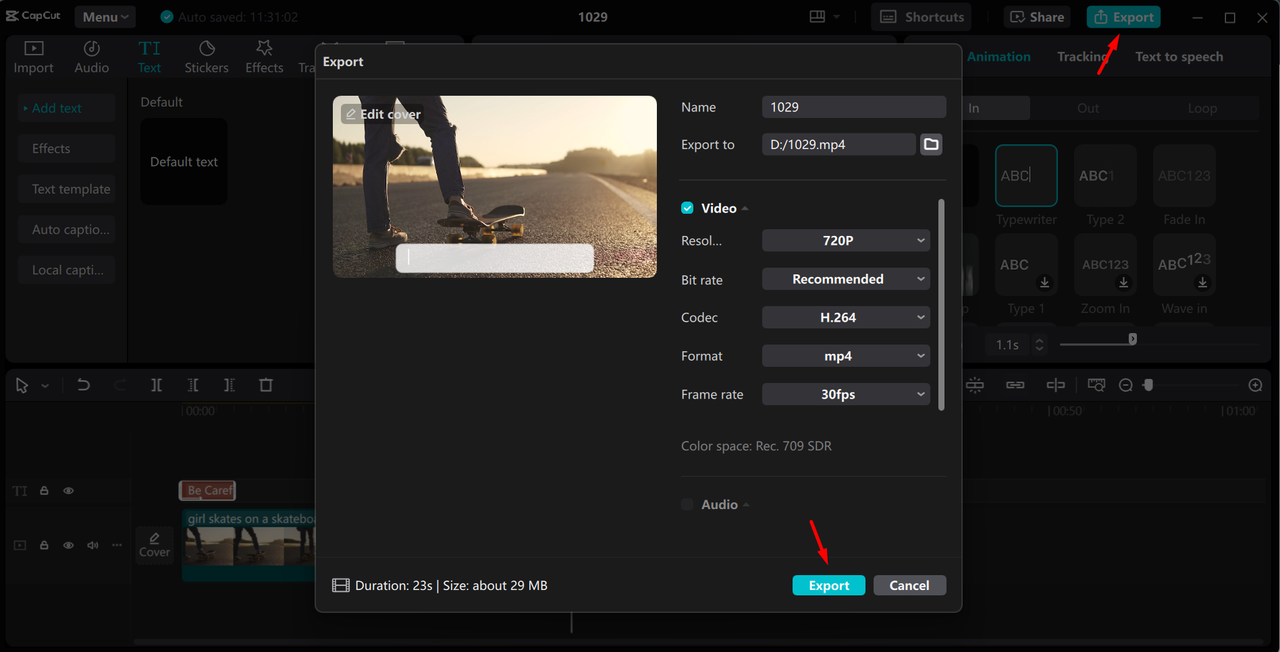Click the timeline zoom to fit icon

point(1096,385)
